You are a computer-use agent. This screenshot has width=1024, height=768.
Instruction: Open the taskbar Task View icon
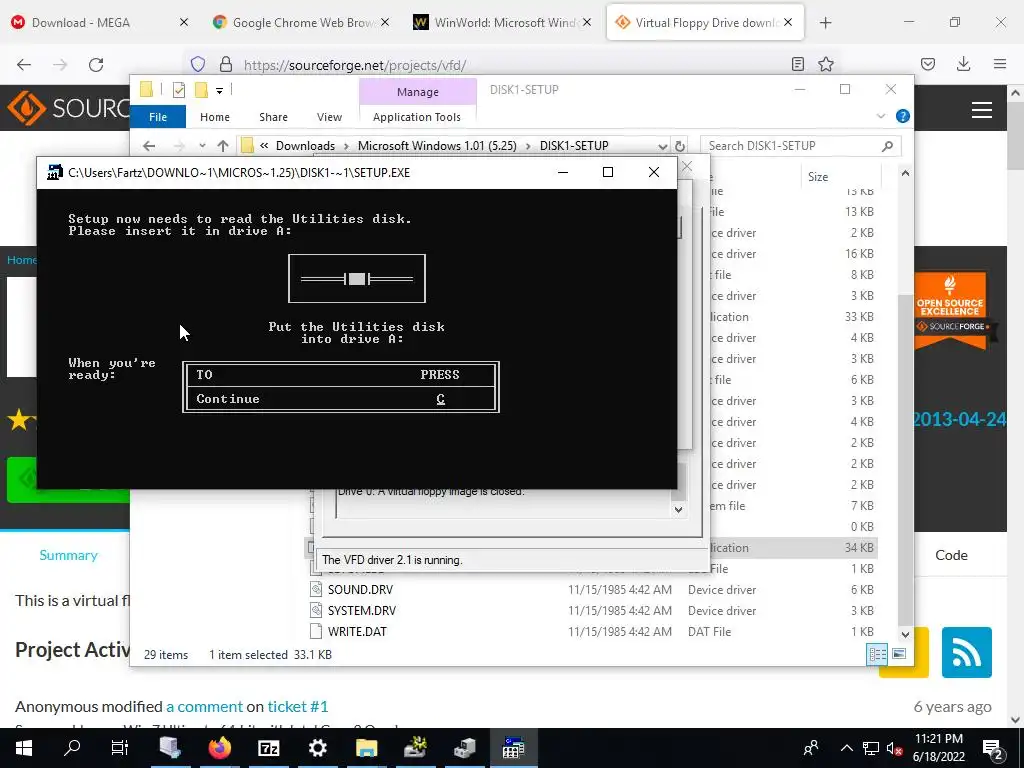pyautogui.click(x=120, y=748)
